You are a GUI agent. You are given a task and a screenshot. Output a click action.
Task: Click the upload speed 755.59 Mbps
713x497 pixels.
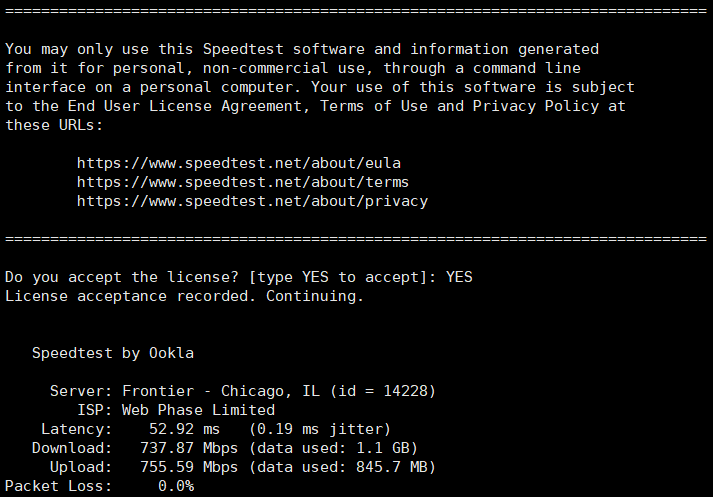tap(189, 467)
